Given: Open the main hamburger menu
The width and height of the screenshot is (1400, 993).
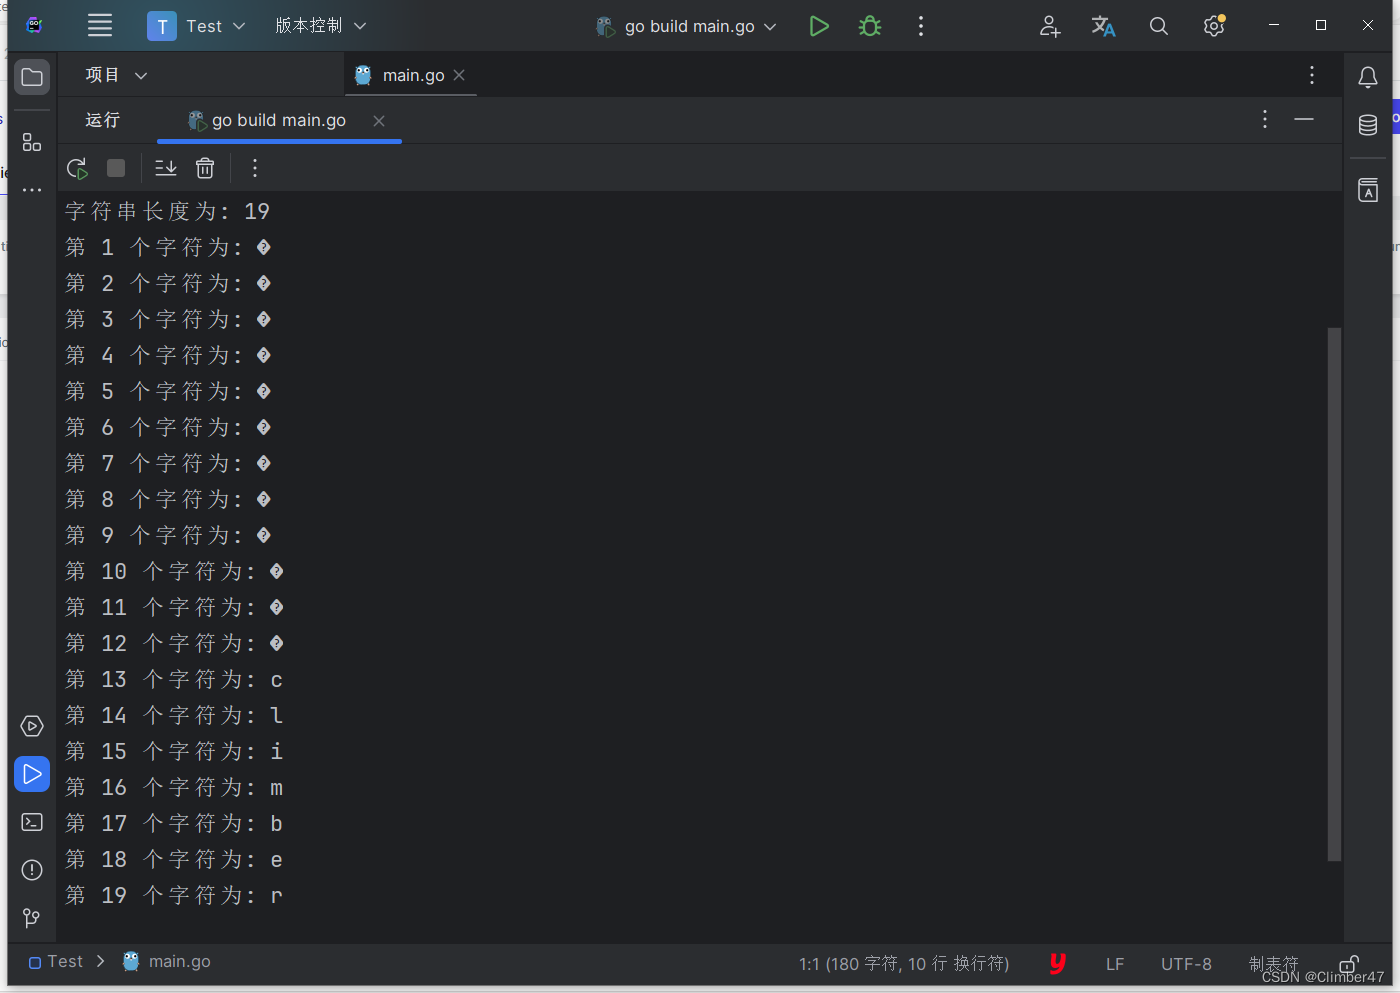Looking at the screenshot, I should click(x=100, y=26).
